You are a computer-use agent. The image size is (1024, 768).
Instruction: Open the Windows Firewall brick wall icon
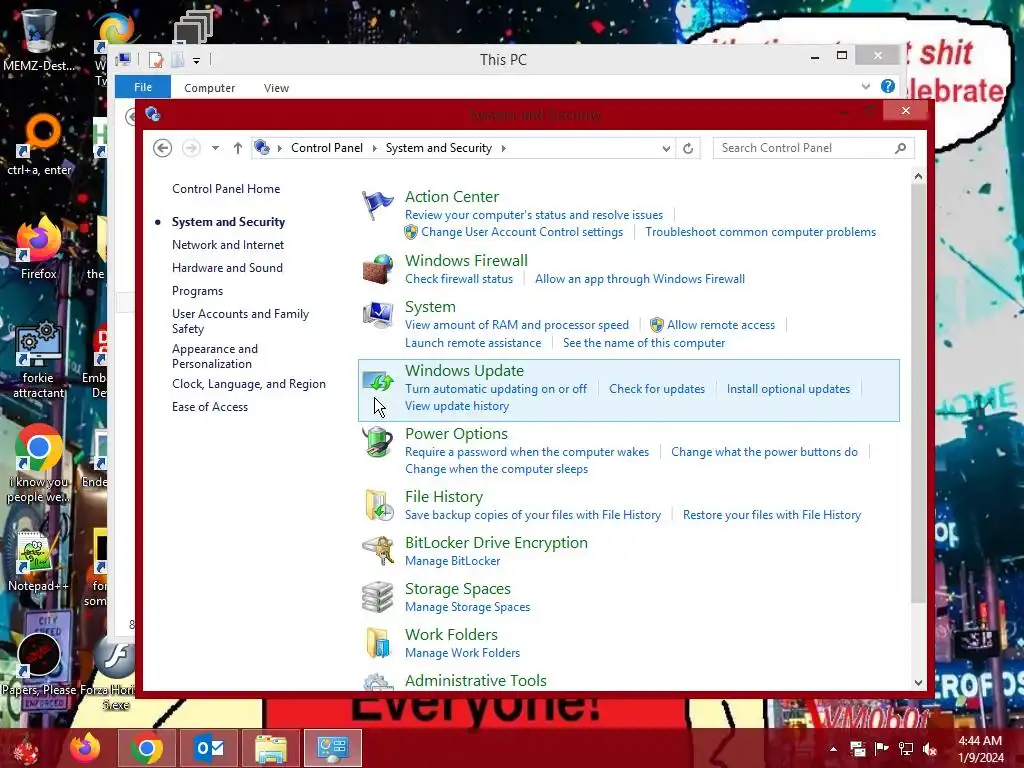click(x=377, y=269)
